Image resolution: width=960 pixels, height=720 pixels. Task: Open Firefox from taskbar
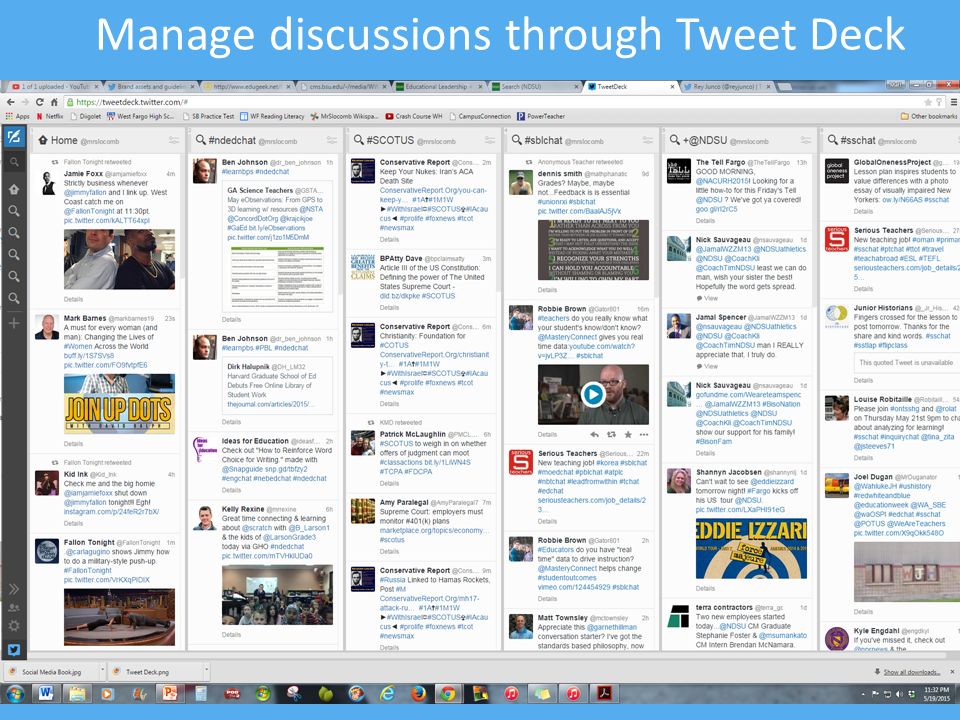click(418, 694)
